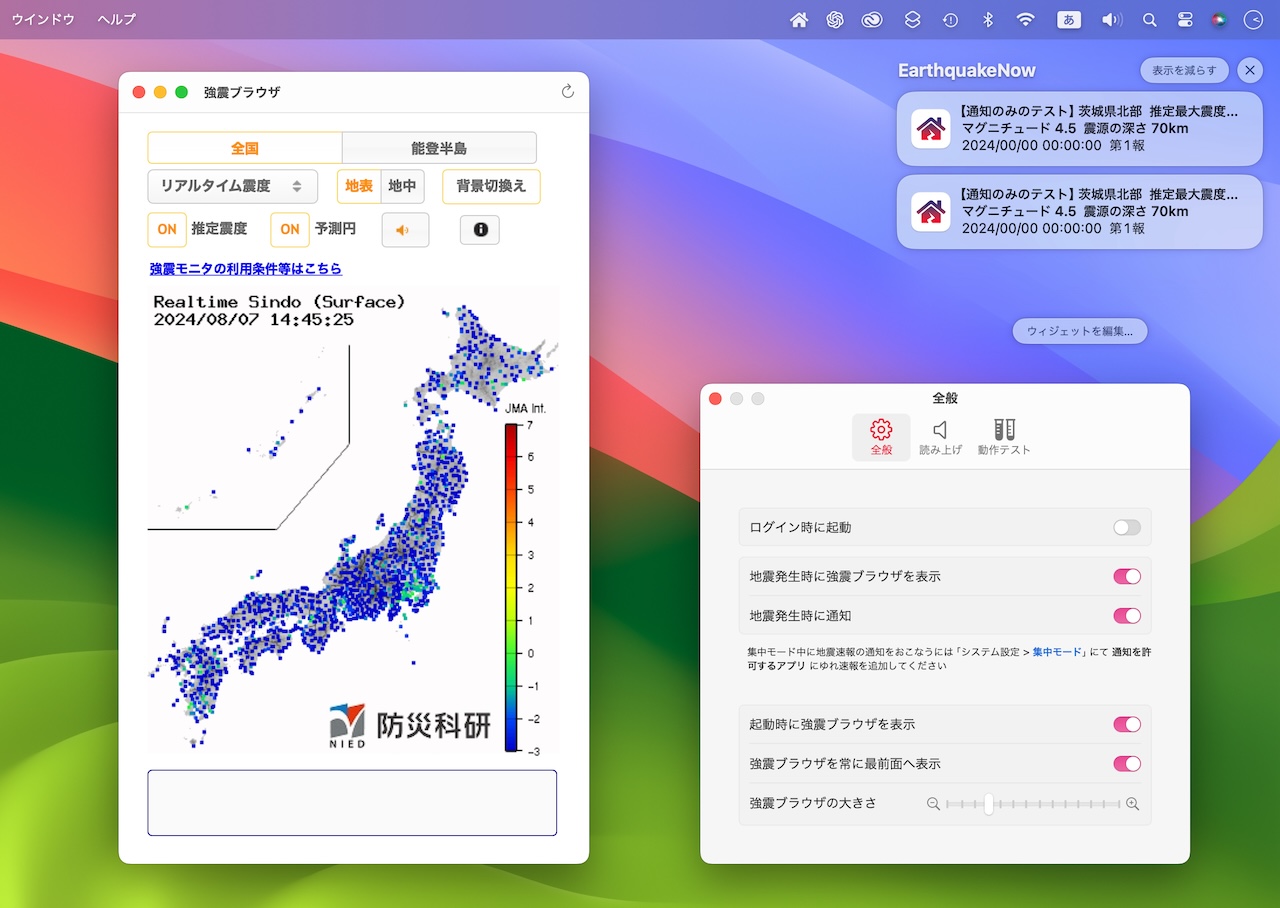
Task: Toggle 地震発生時に強震ブラウザを表示 switch
Action: pos(1127,576)
